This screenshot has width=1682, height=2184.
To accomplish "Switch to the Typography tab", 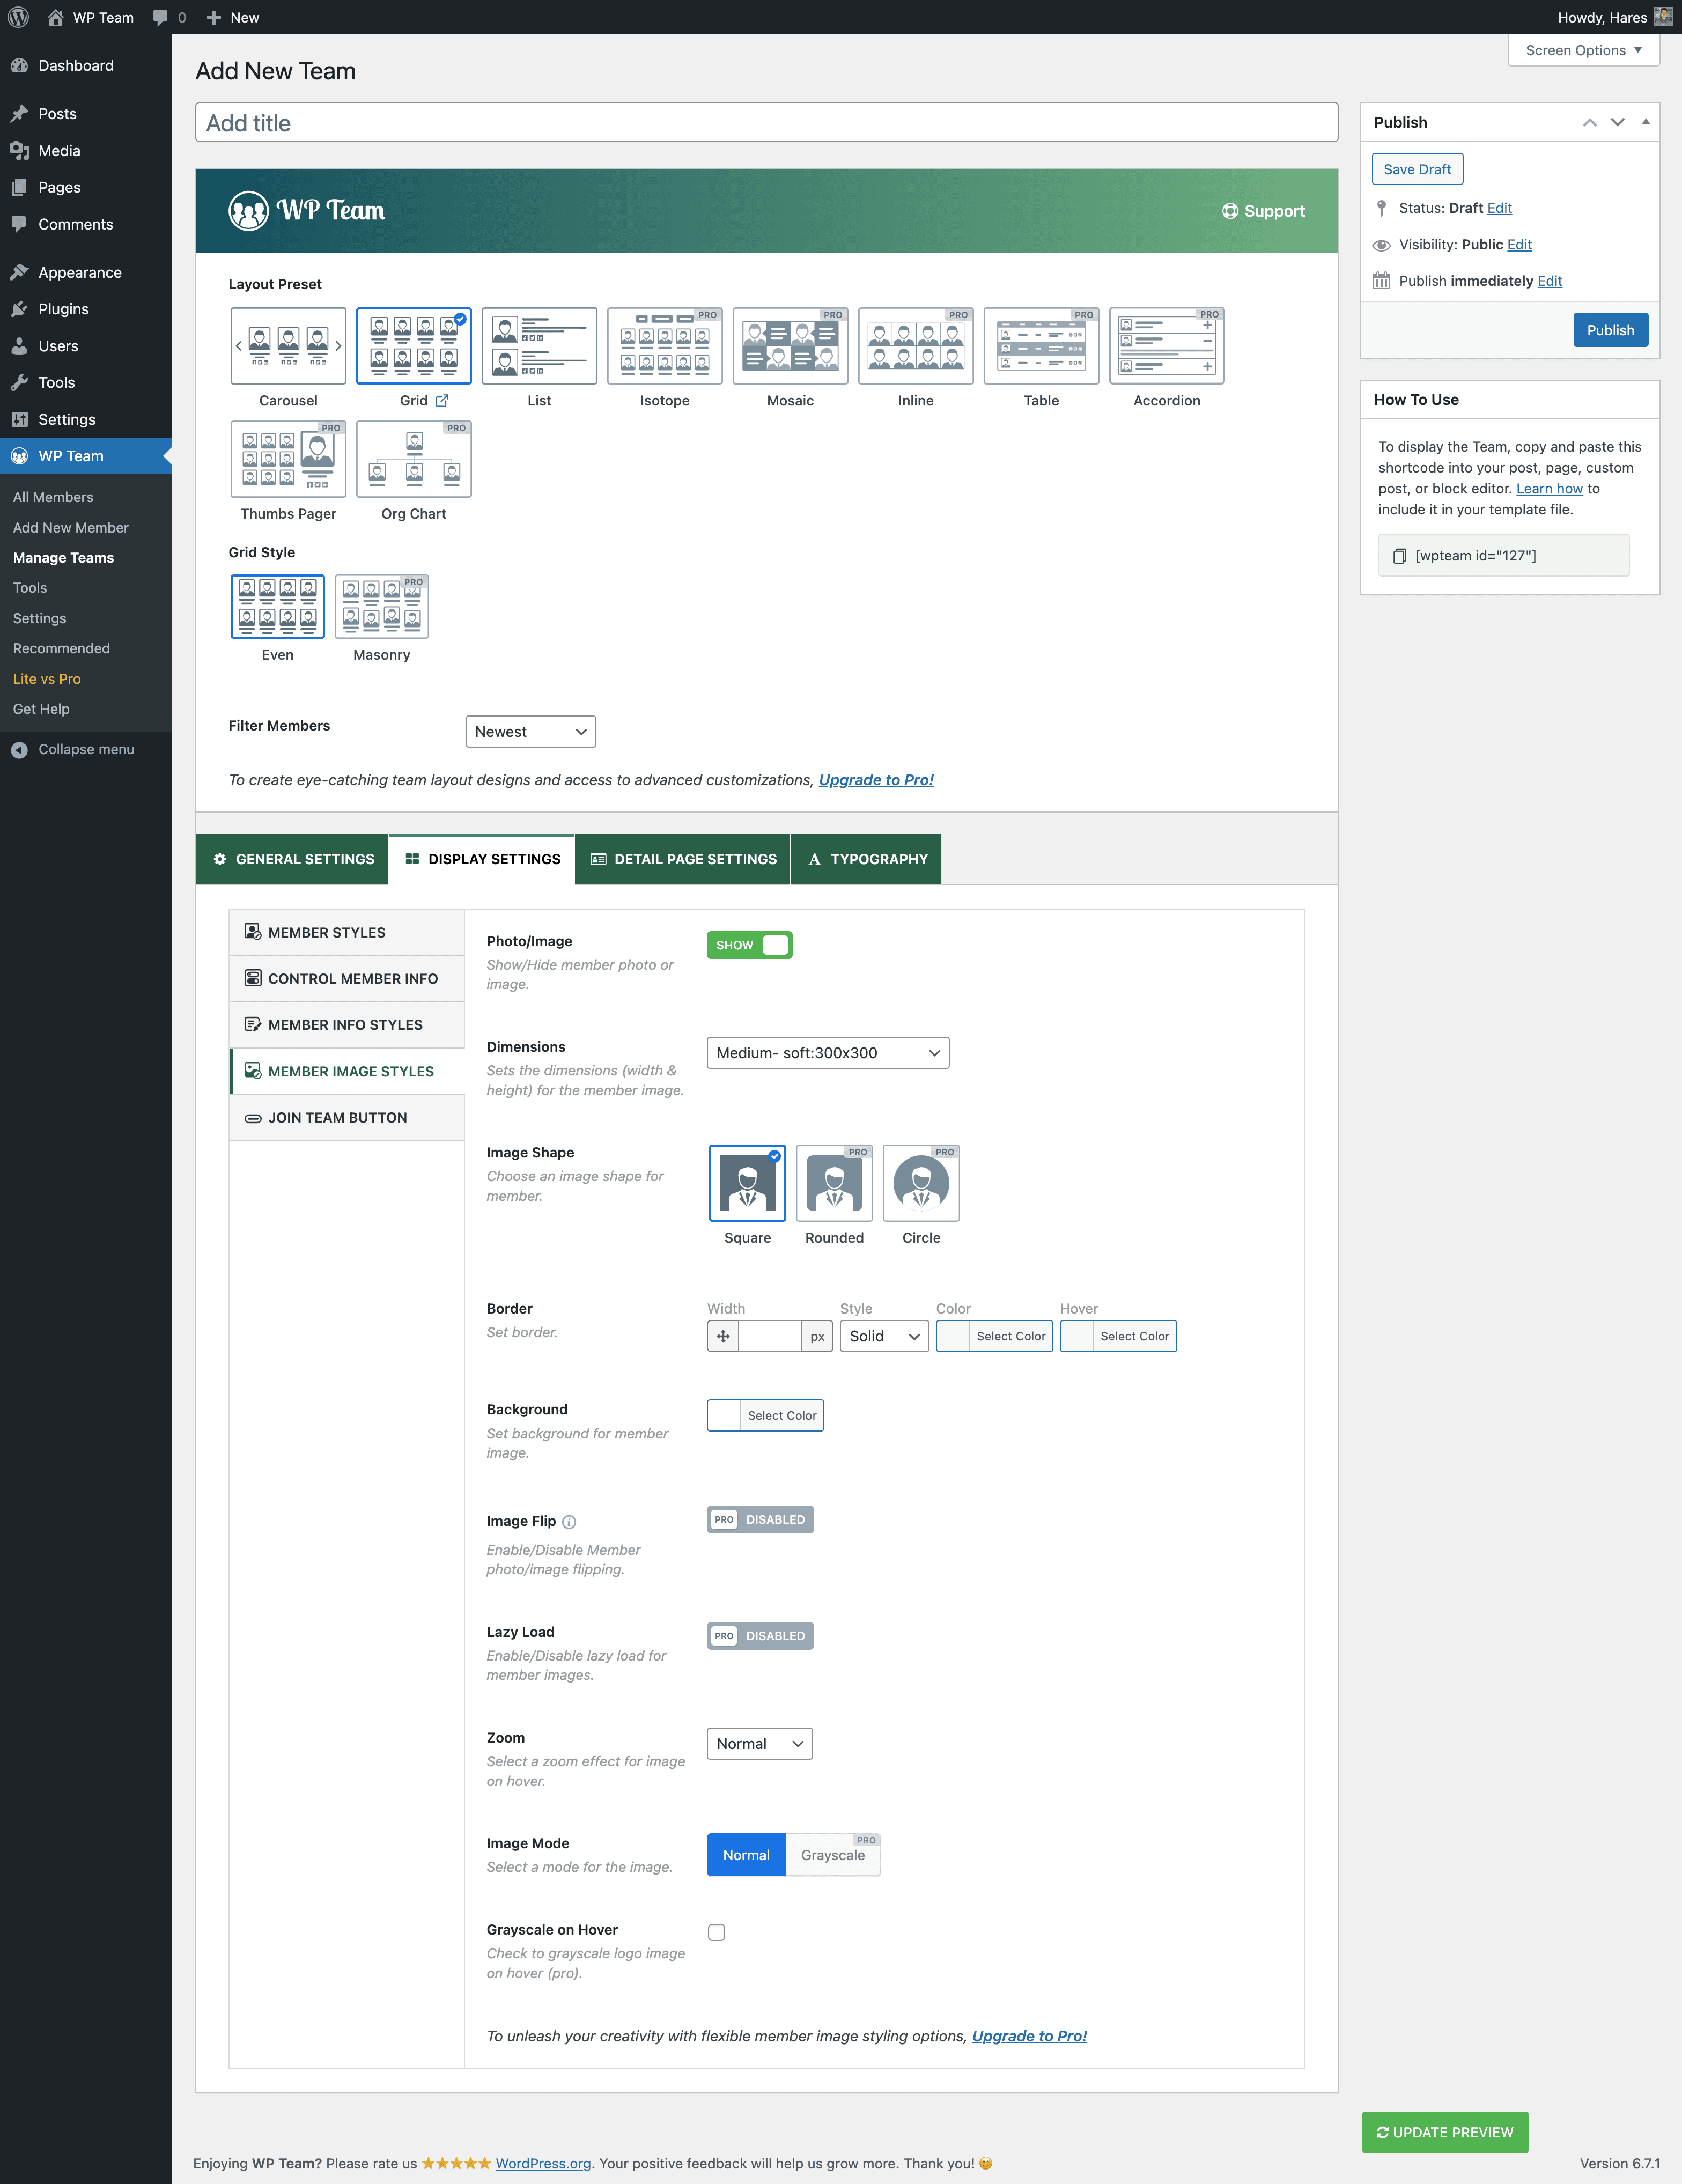I will (x=867, y=859).
